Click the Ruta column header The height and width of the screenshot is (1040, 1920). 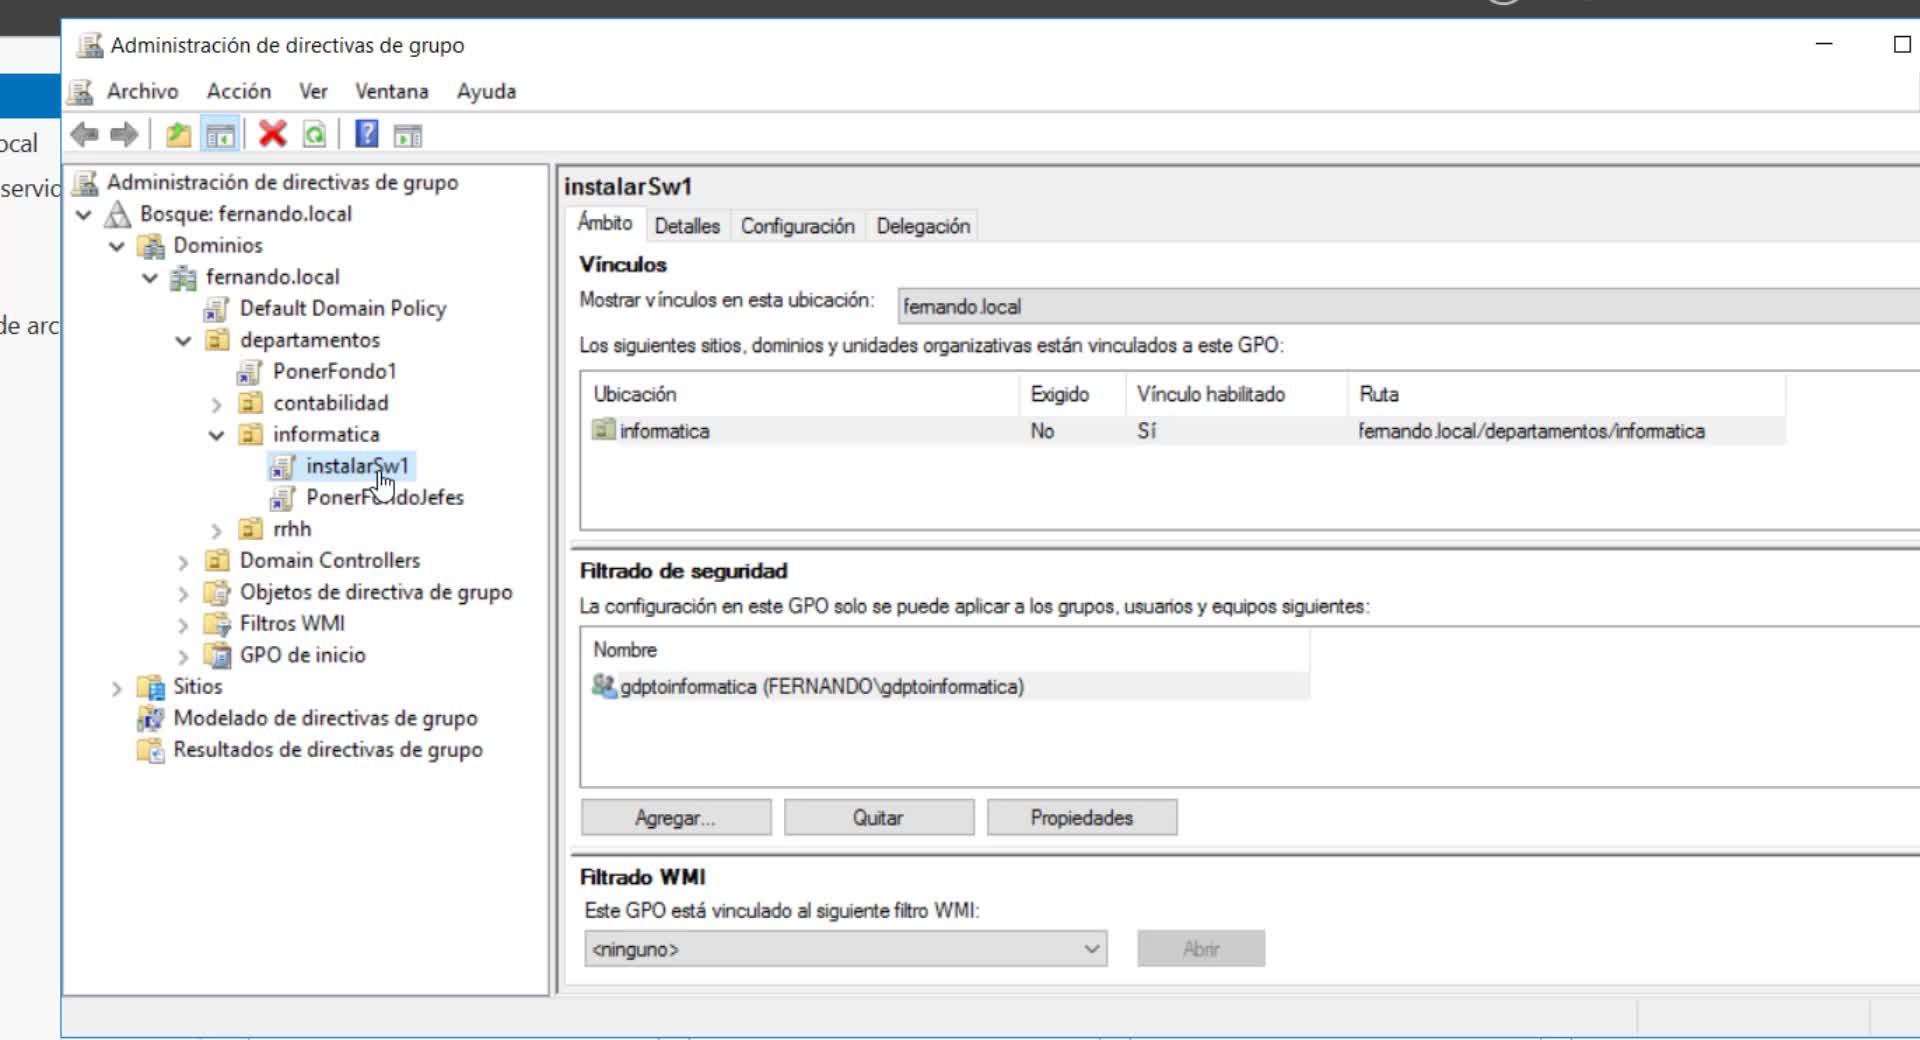click(1567, 394)
